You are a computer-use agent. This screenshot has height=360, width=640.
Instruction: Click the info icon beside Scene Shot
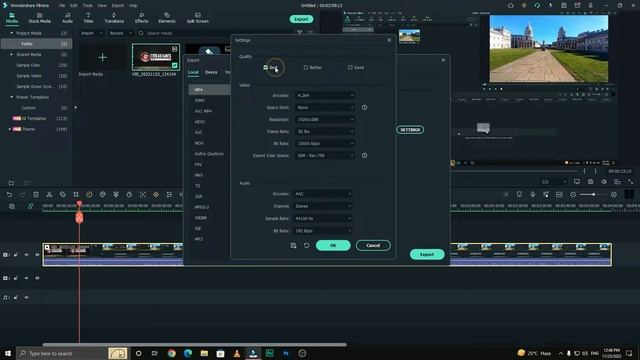coord(364,107)
